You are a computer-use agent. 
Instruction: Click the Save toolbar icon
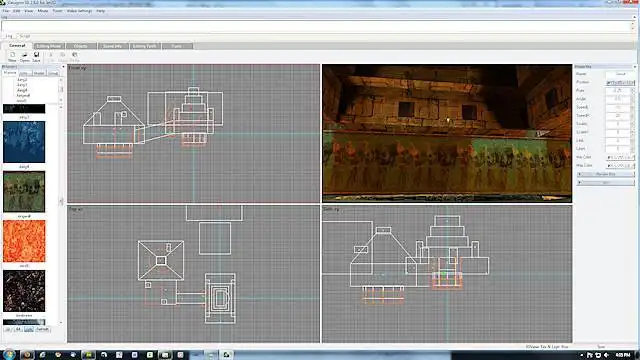(36, 57)
